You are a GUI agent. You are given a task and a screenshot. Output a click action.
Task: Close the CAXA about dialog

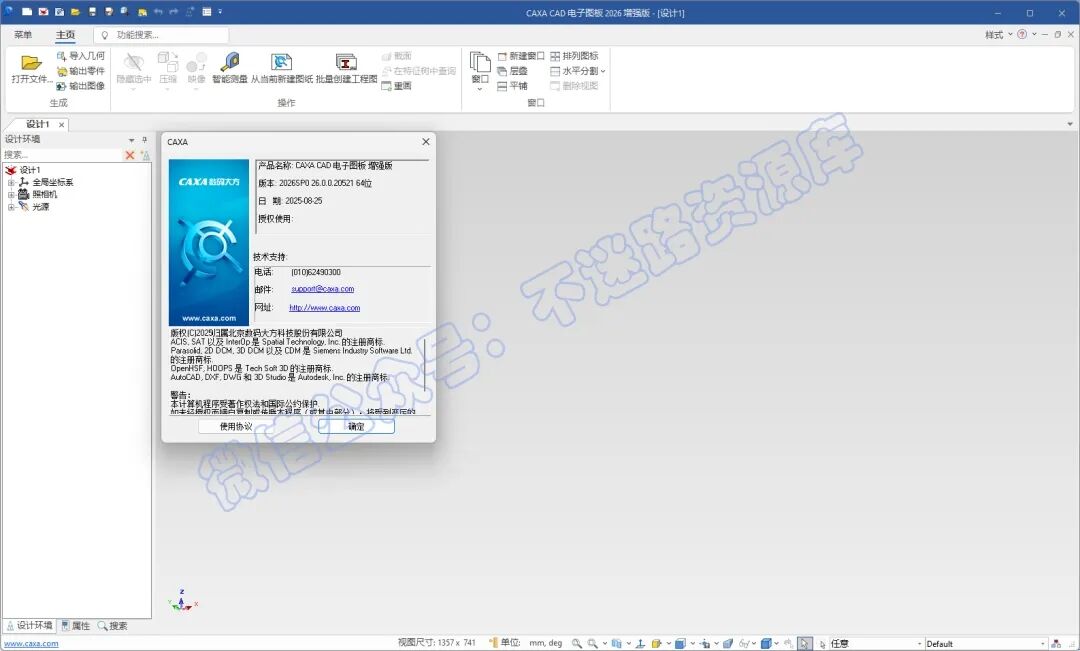[x=426, y=141]
